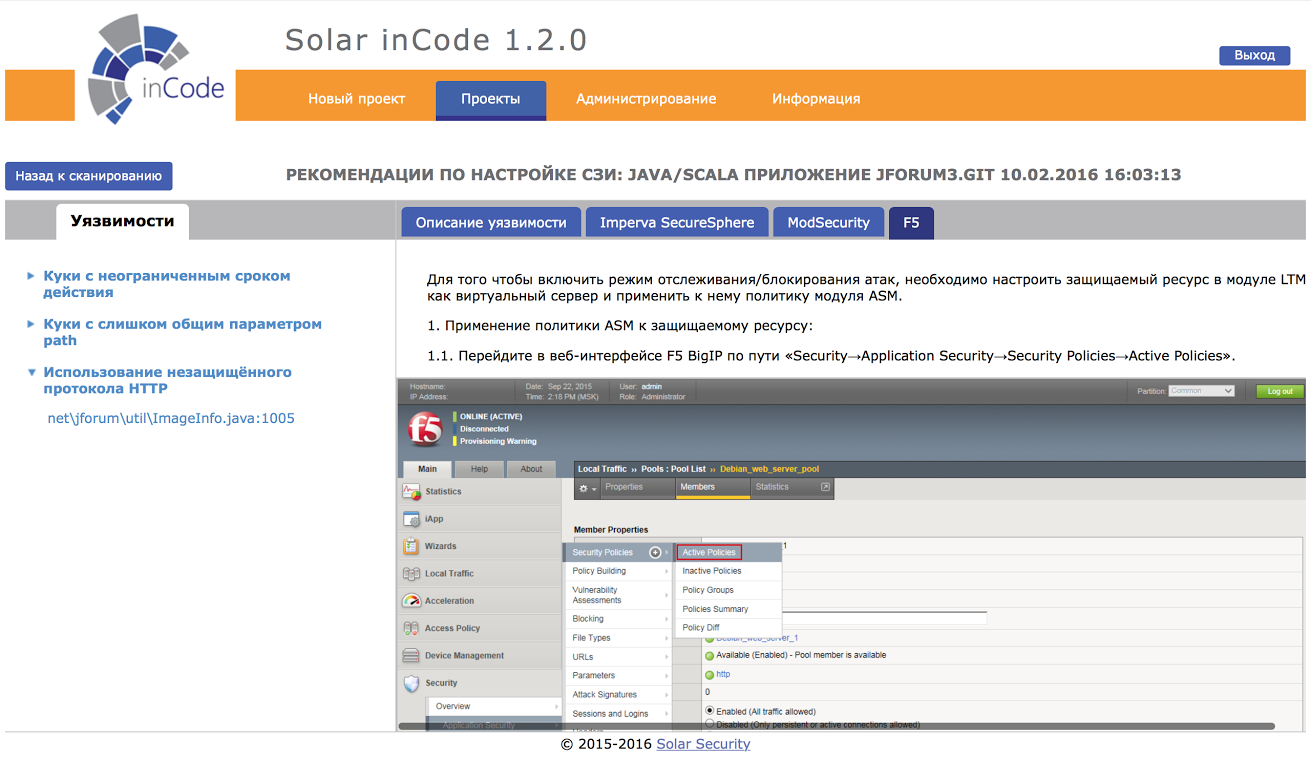
Task: Click the Solar inCode logo
Action: [157, 69]
